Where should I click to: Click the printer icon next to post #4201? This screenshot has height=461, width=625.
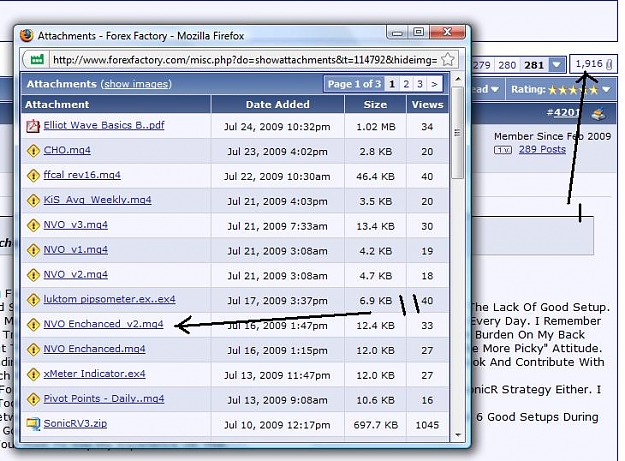pos(598,114)
